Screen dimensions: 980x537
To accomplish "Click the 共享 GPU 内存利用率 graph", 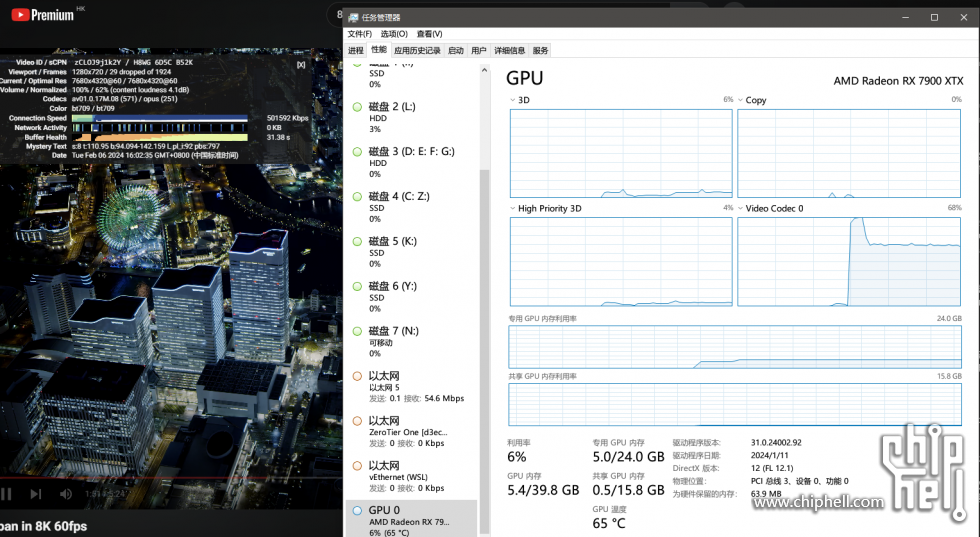I will click(735, 404).
